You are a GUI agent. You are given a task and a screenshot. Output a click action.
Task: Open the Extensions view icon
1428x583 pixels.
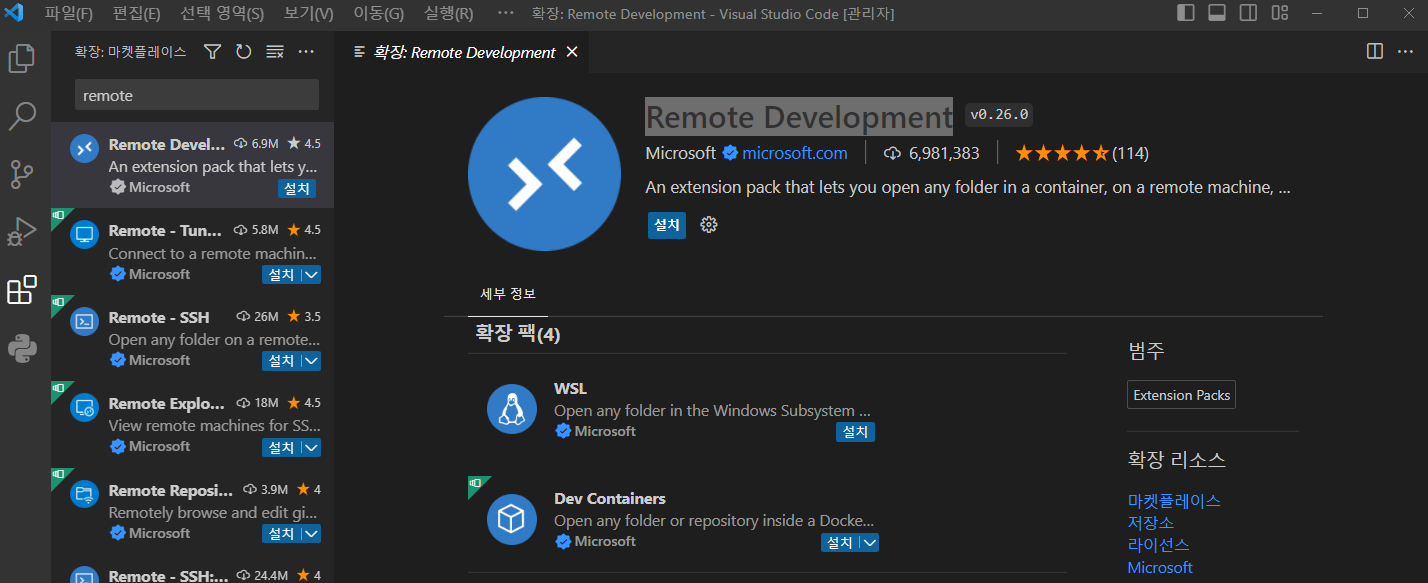pyautogui.click(x=22, y=290)
